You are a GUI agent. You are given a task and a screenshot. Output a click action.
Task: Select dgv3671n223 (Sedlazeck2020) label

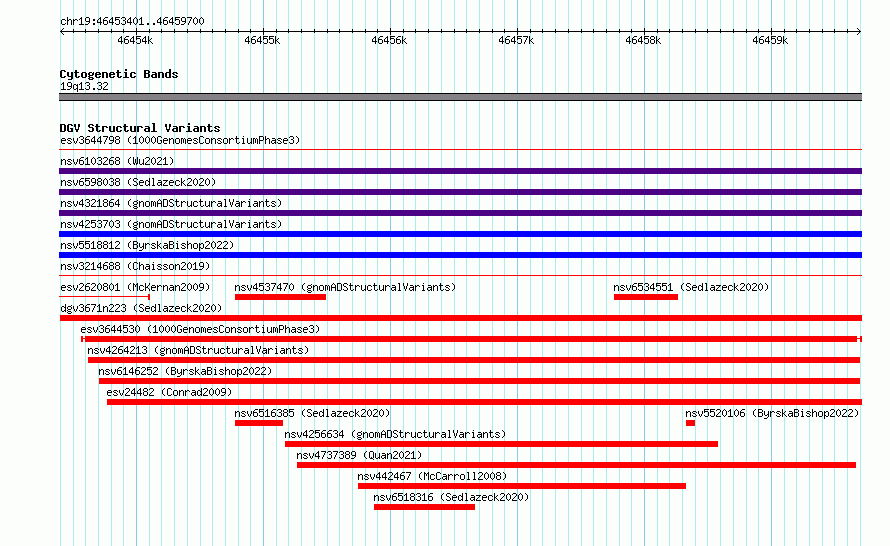click(141, 308)
